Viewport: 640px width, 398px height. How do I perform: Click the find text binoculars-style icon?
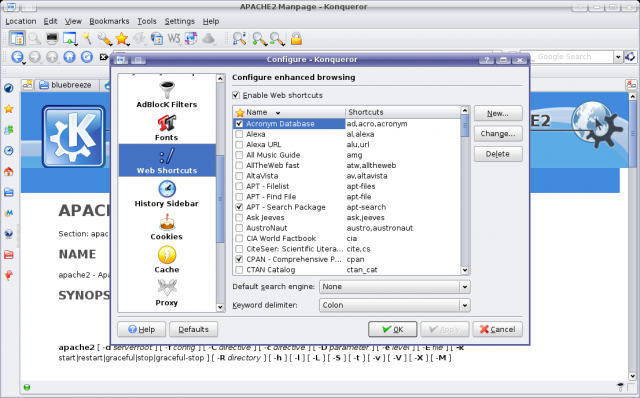(x=239, y=39)
